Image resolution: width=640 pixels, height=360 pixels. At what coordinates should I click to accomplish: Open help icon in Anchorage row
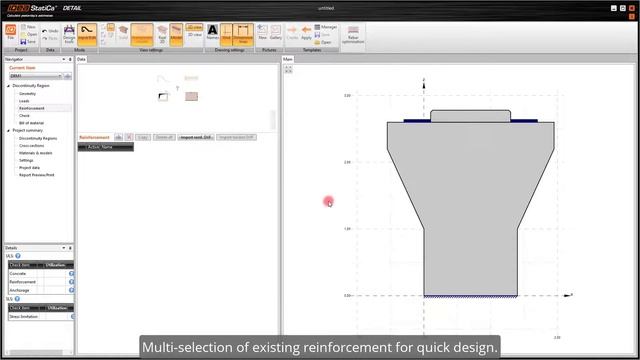71,290
